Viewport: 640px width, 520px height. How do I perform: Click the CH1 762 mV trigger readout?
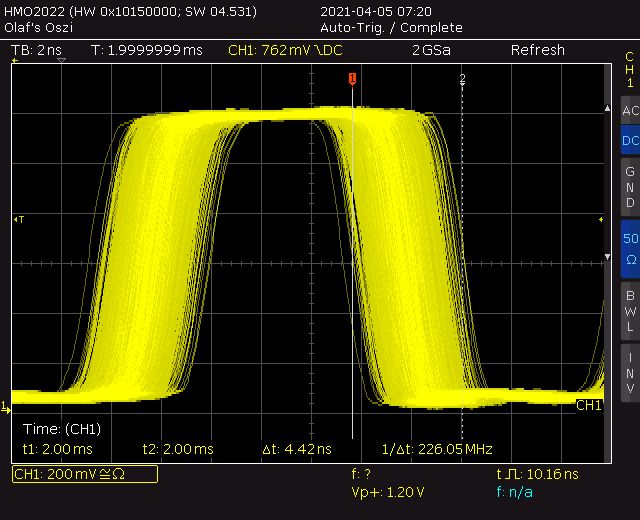point(285,50)
